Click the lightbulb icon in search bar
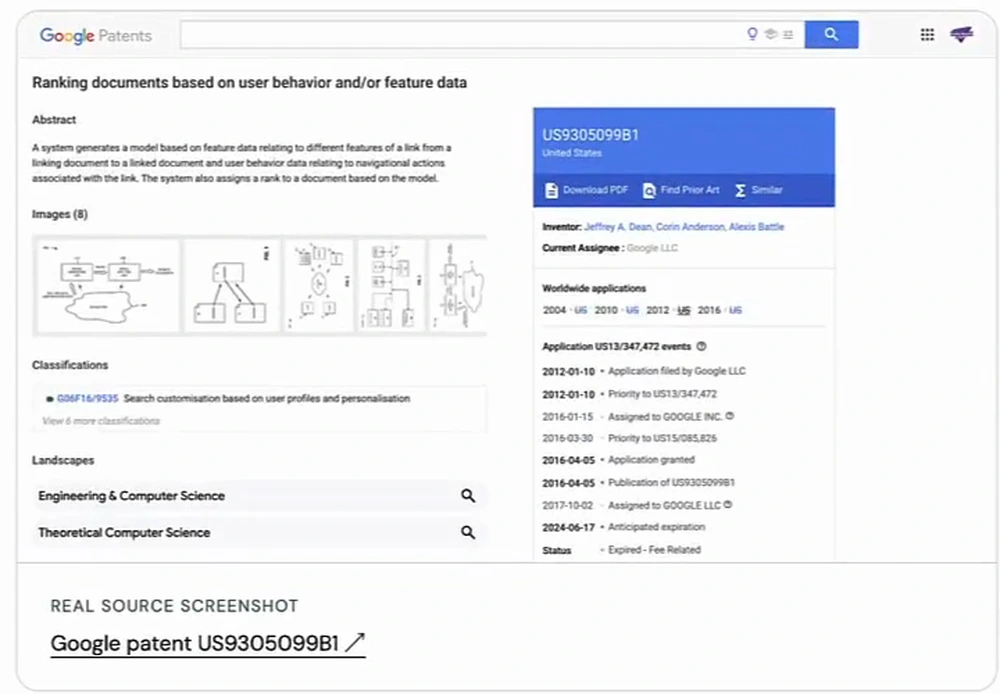1000x694 pixels. click(753, 34)
